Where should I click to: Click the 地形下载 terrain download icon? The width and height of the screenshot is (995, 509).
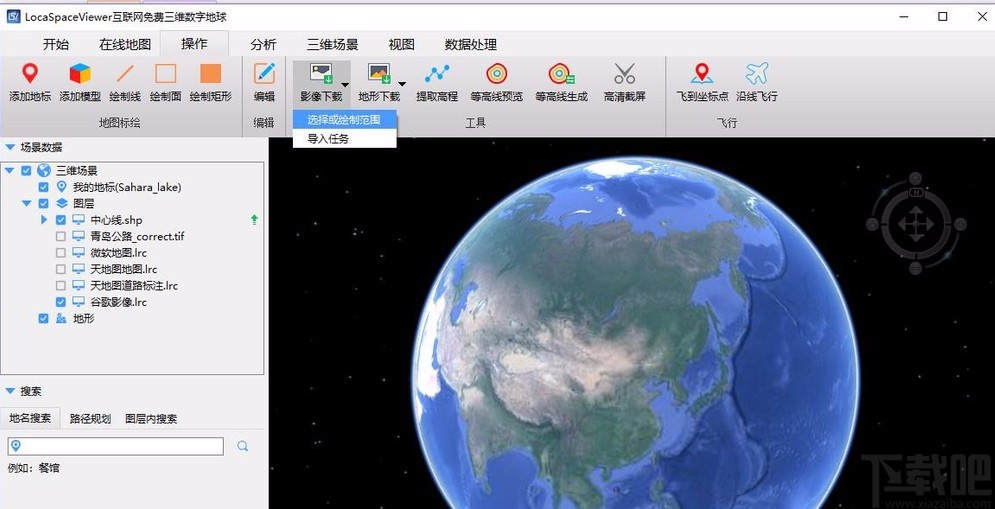[x=379, y=74]
